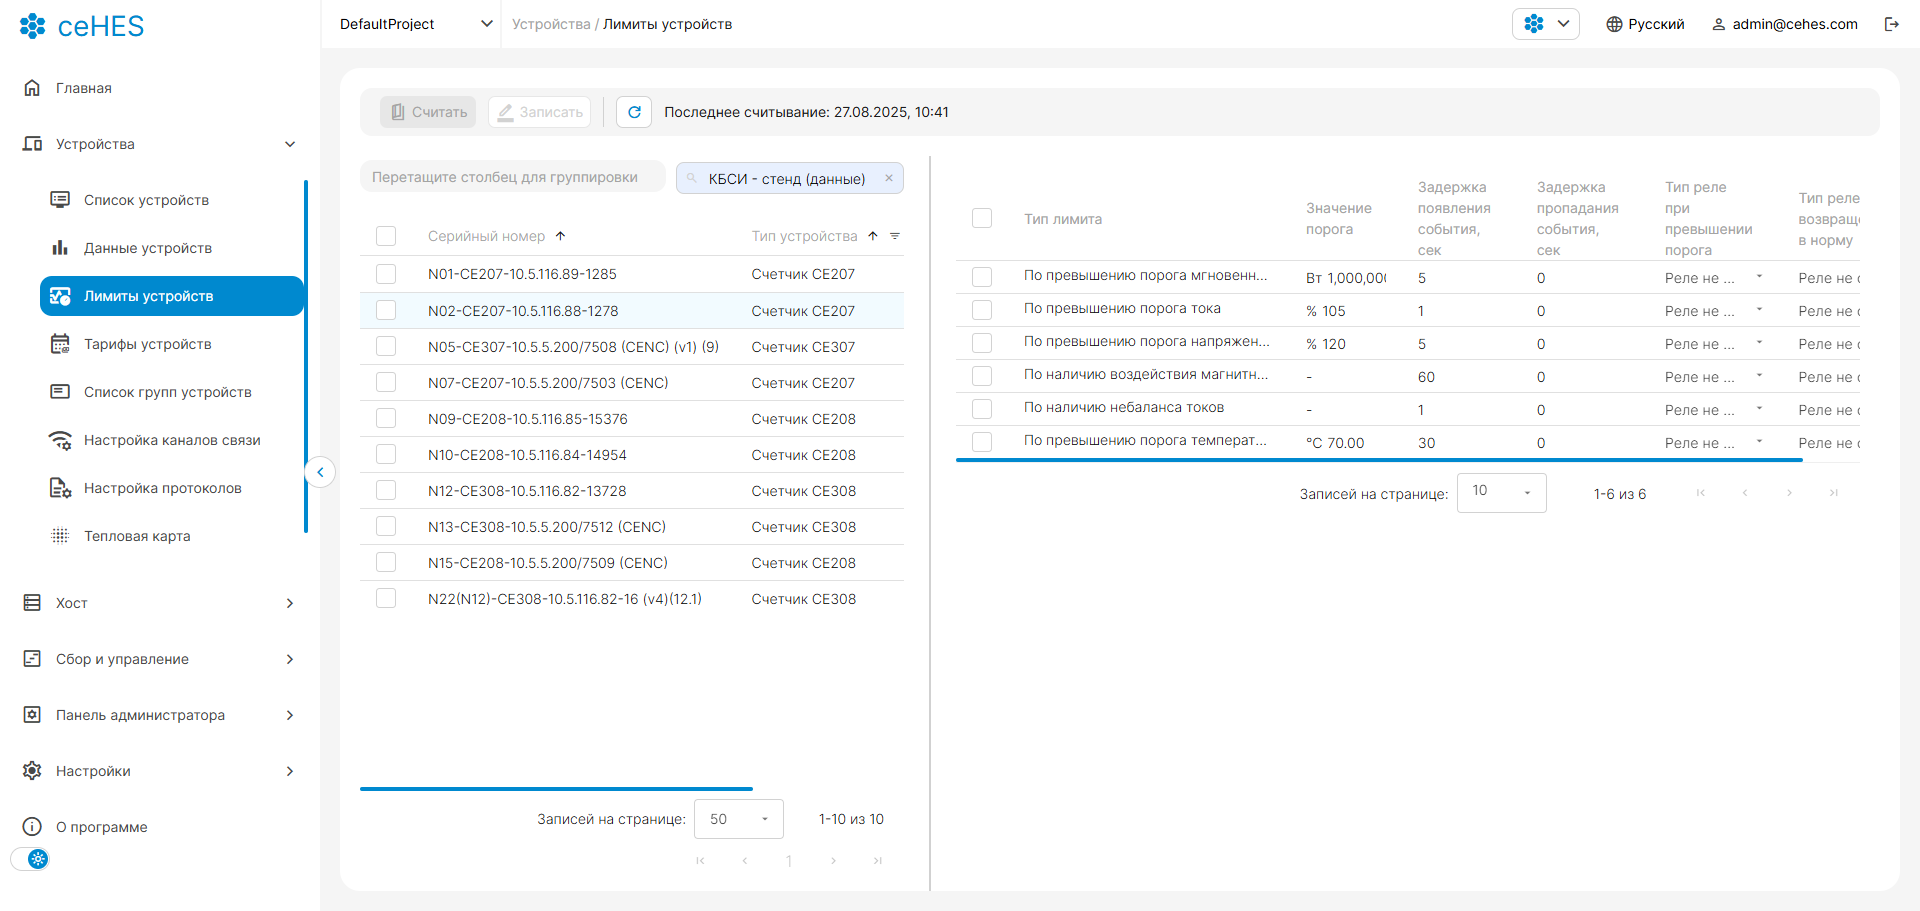This screenshot has height=911, width=1920.
Task: Select checkbox for По превышению порога тока
Action: point(982,310)
